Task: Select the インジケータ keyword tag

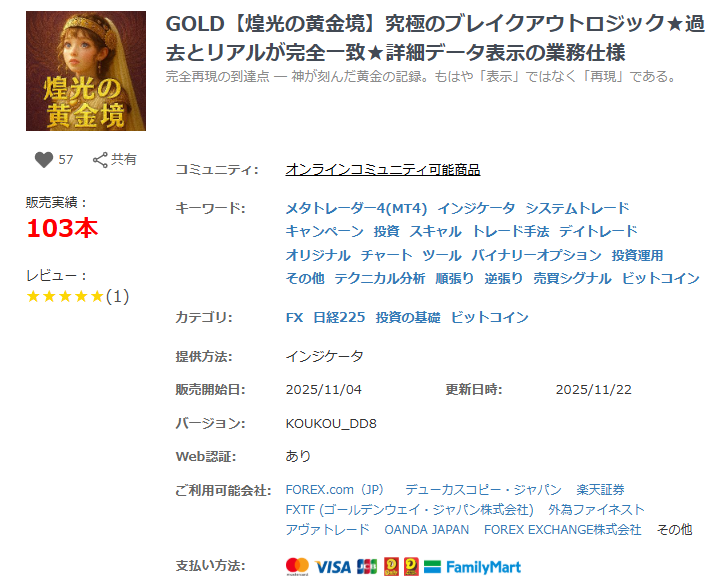Action: [476, 208]
